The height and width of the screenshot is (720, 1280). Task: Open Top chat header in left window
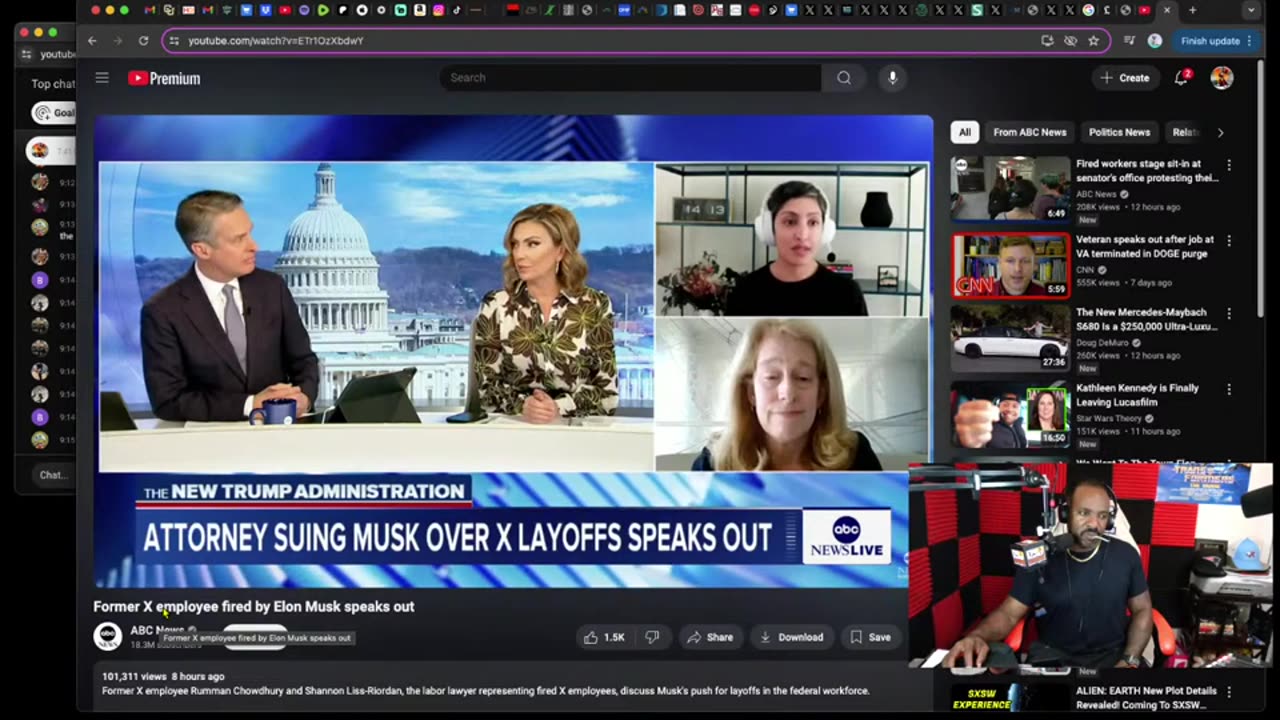click(x=53, y=84)
